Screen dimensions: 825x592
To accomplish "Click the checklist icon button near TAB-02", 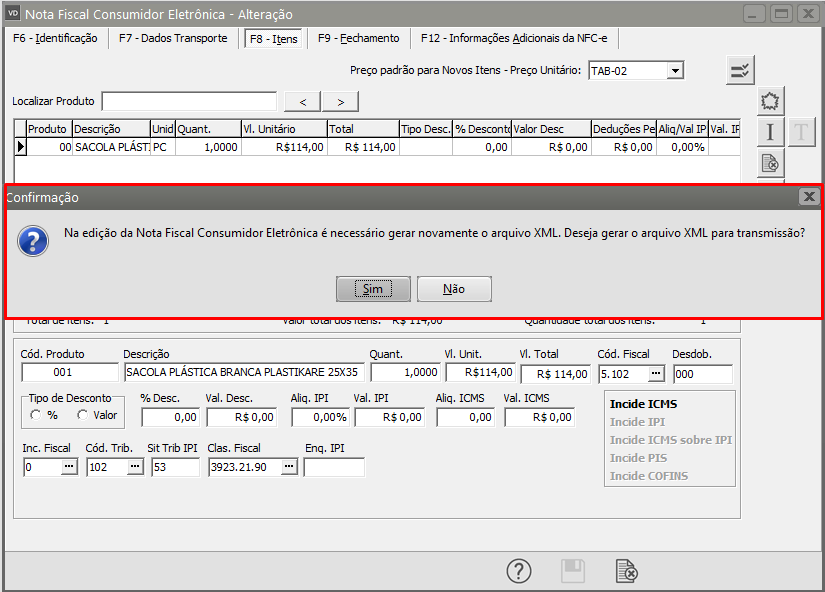I will pyautogui.click(x=740, y=70).
